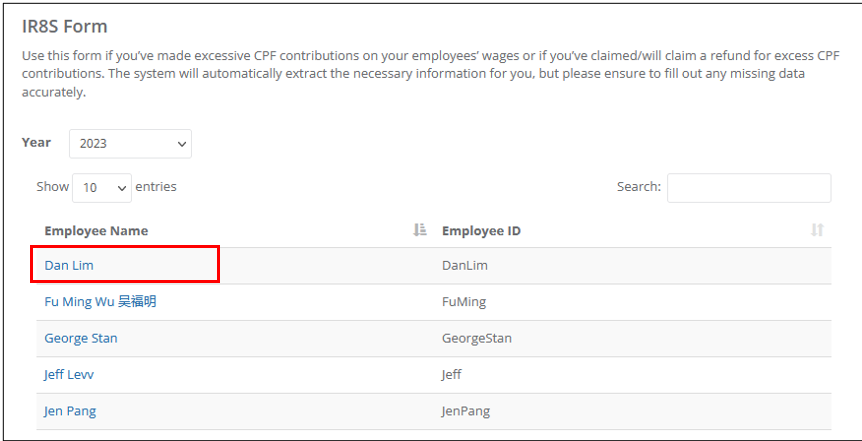This screenshot has width=862, height=441.
Task: Open the Year 2023 dropdown
Action: click(130, 144)
